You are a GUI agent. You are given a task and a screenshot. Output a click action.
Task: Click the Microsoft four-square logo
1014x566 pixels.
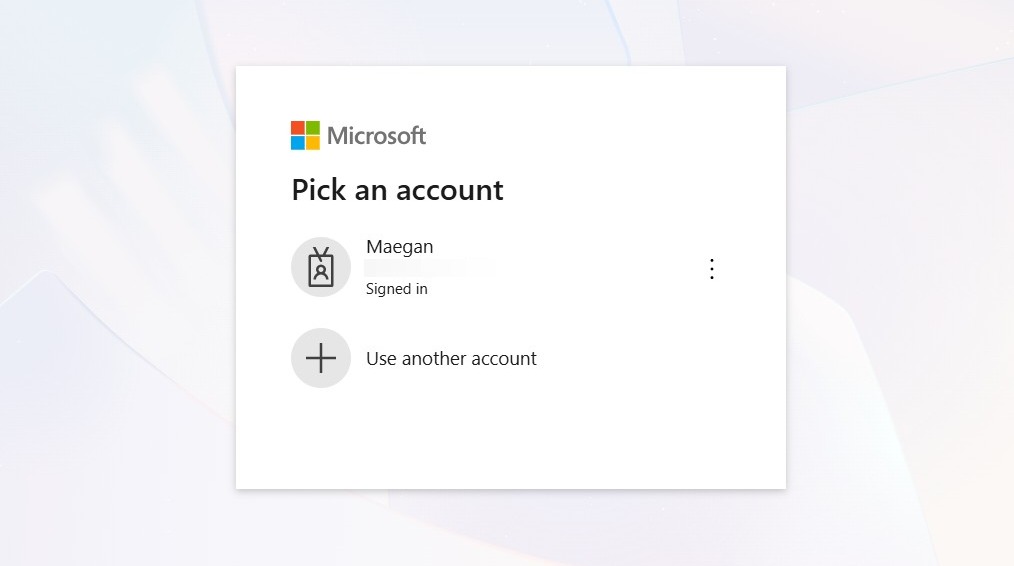[305, 135]
